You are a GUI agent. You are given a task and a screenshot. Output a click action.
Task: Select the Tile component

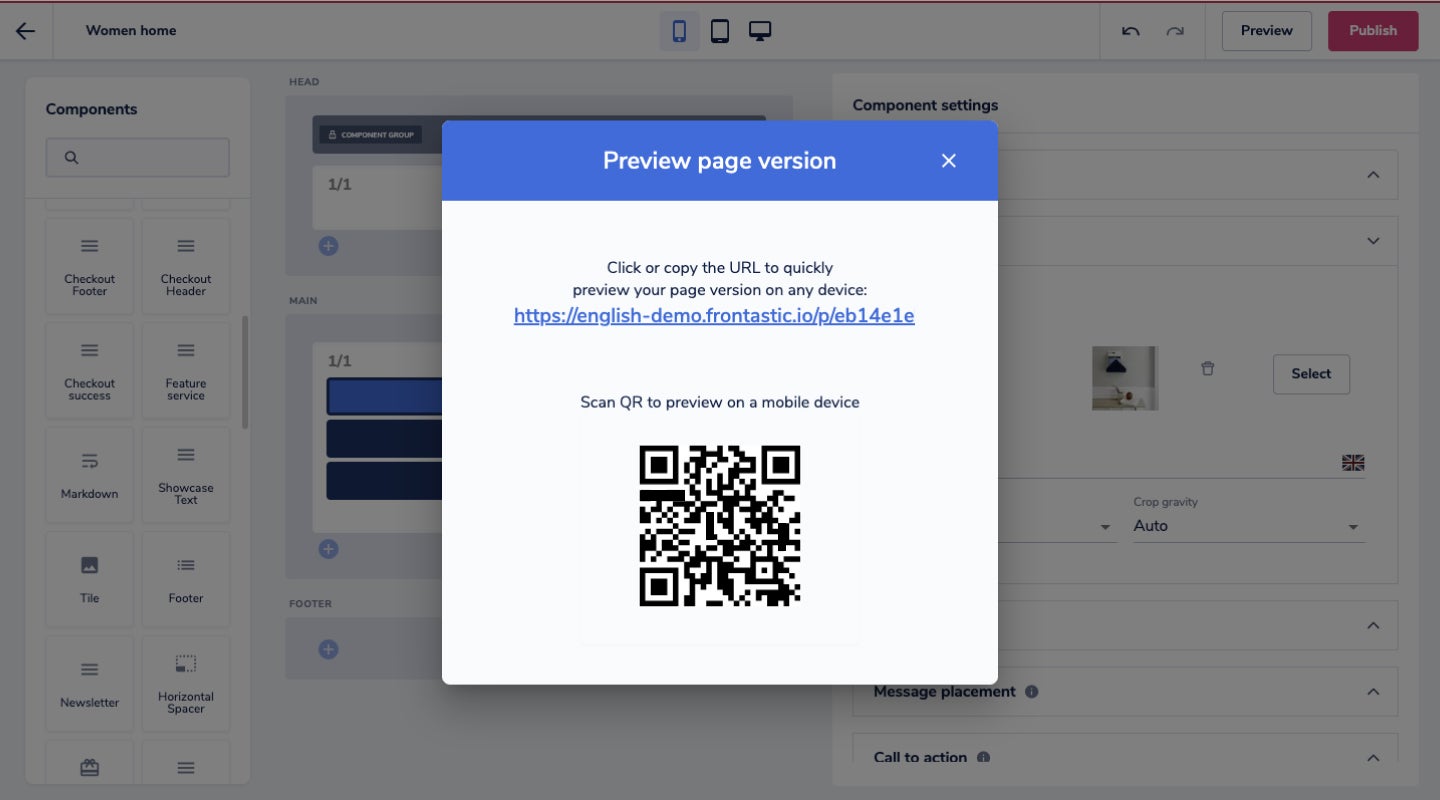pyautogui.click(x=90, y=579)
